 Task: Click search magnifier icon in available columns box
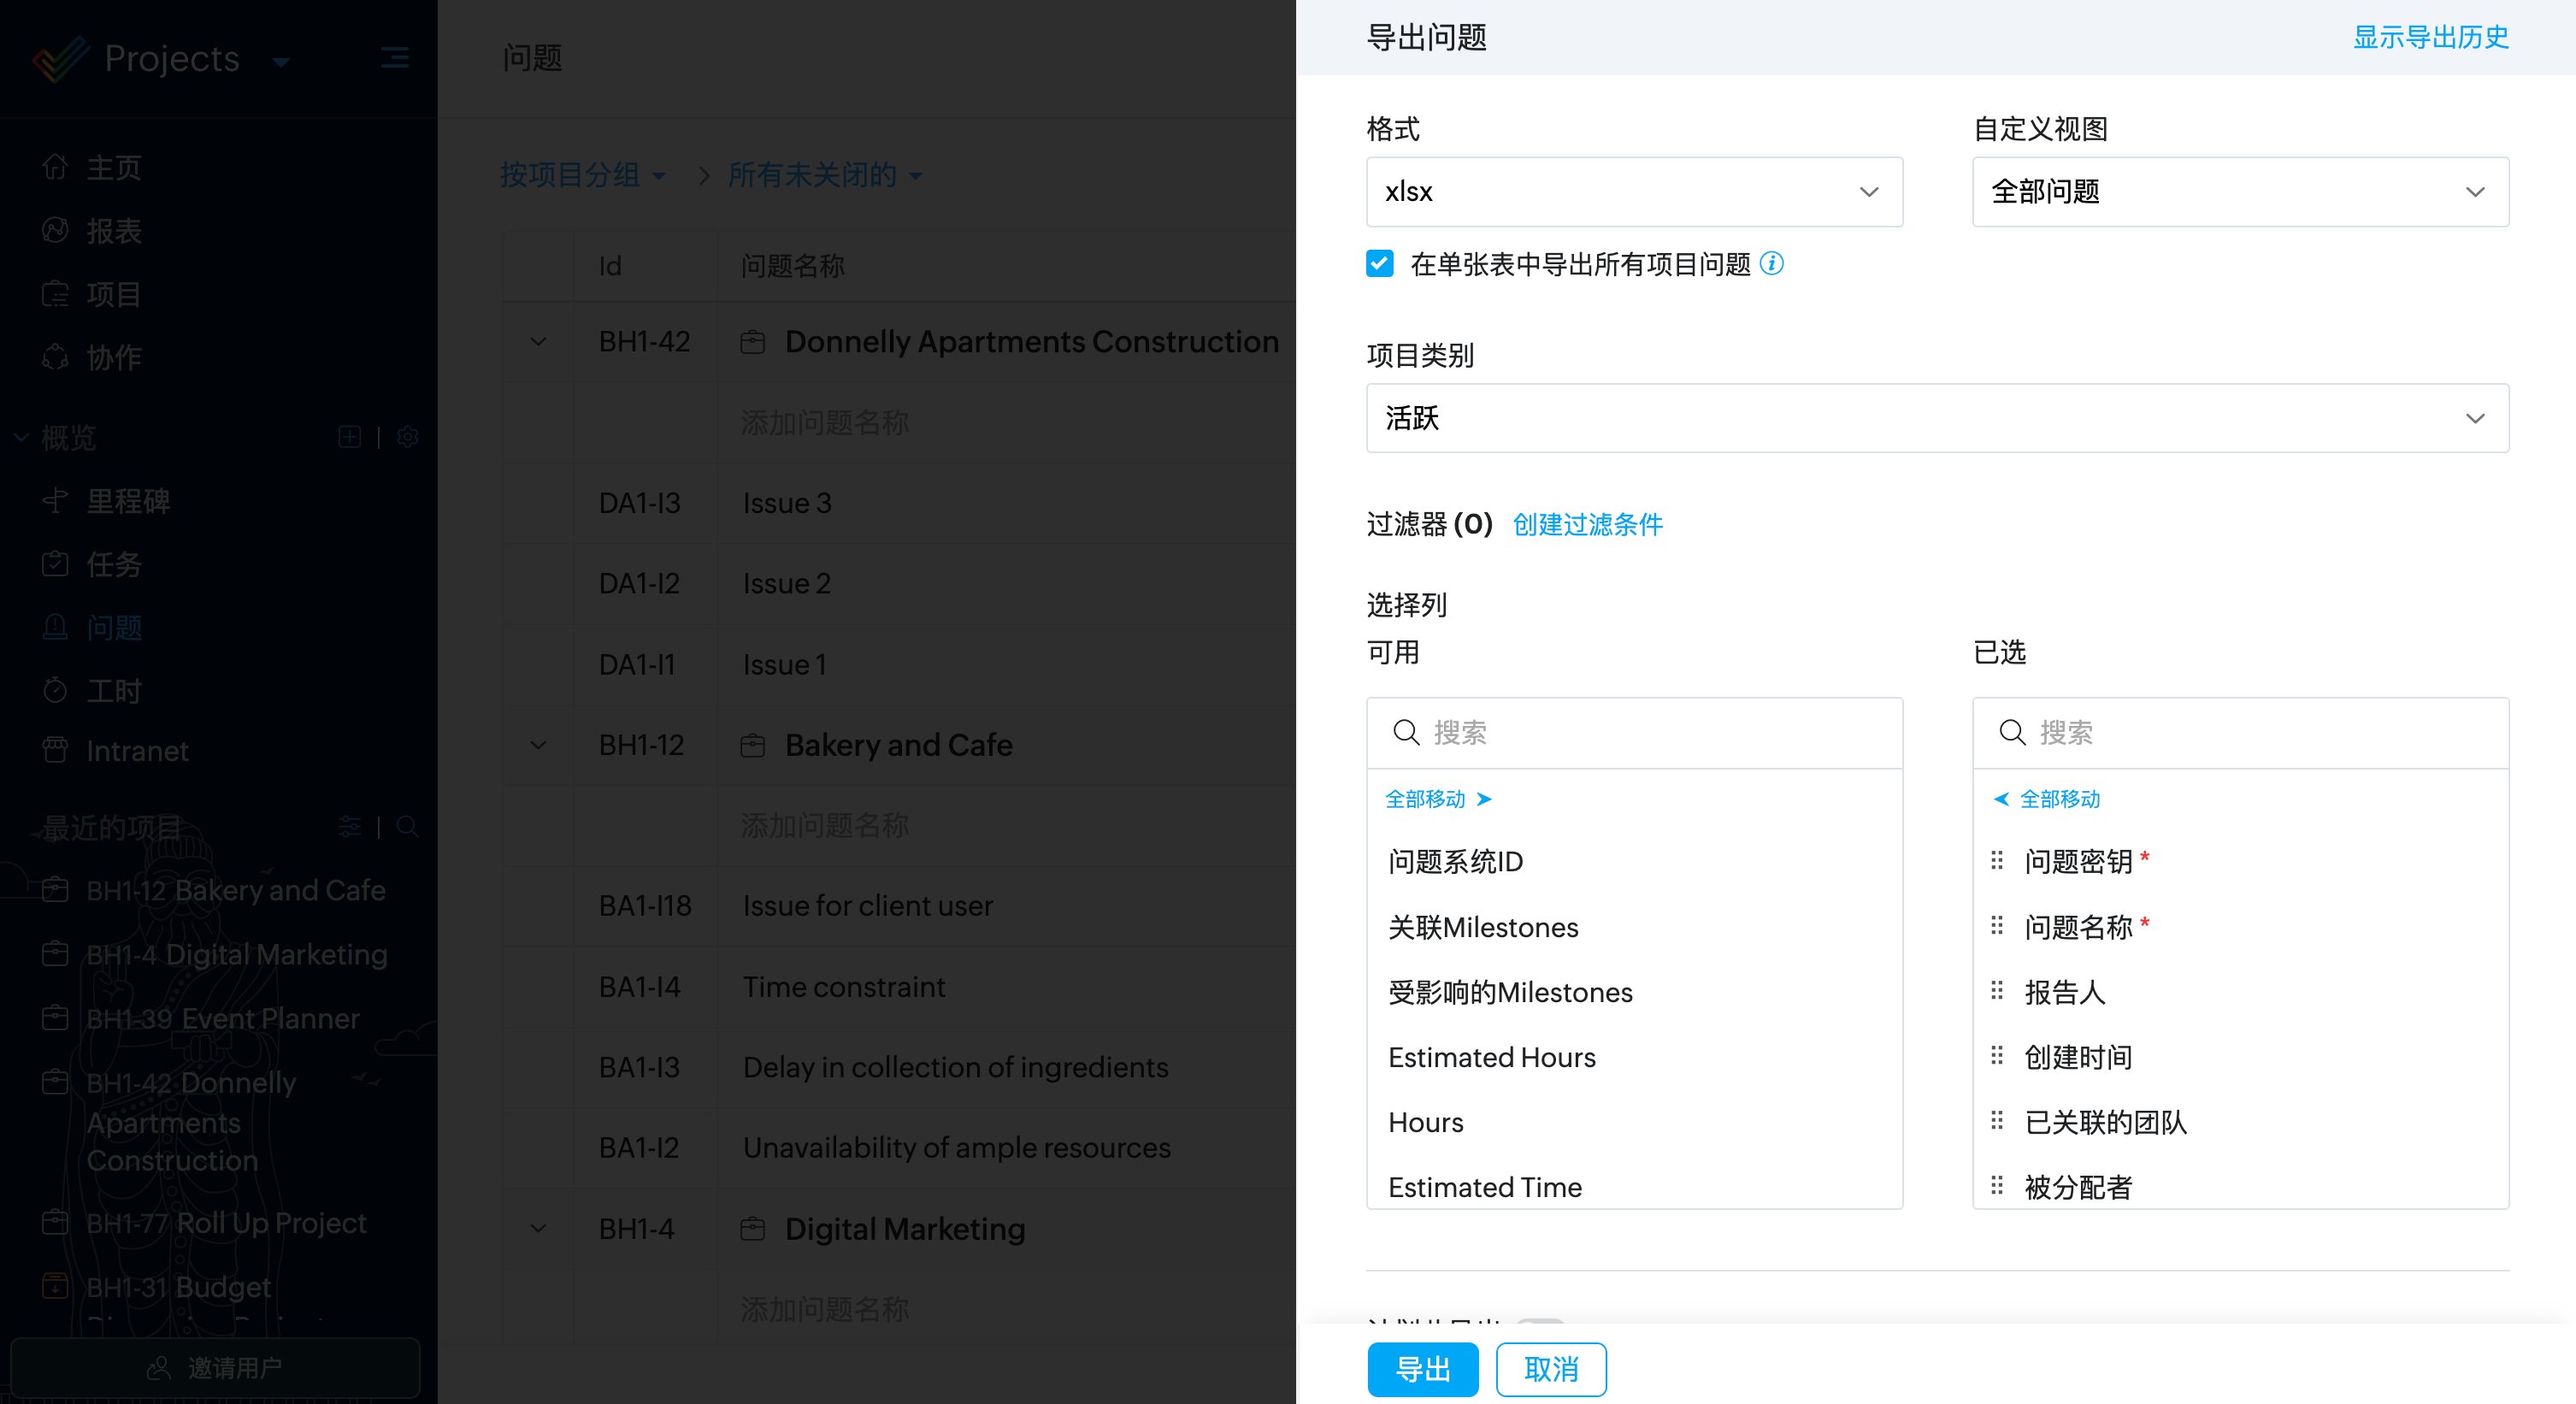coord(1406,733)
